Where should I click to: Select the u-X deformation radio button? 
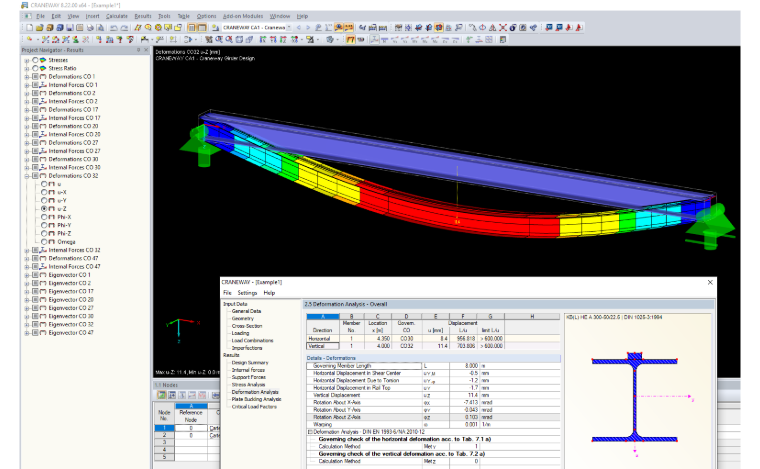[x=44, y=192]
